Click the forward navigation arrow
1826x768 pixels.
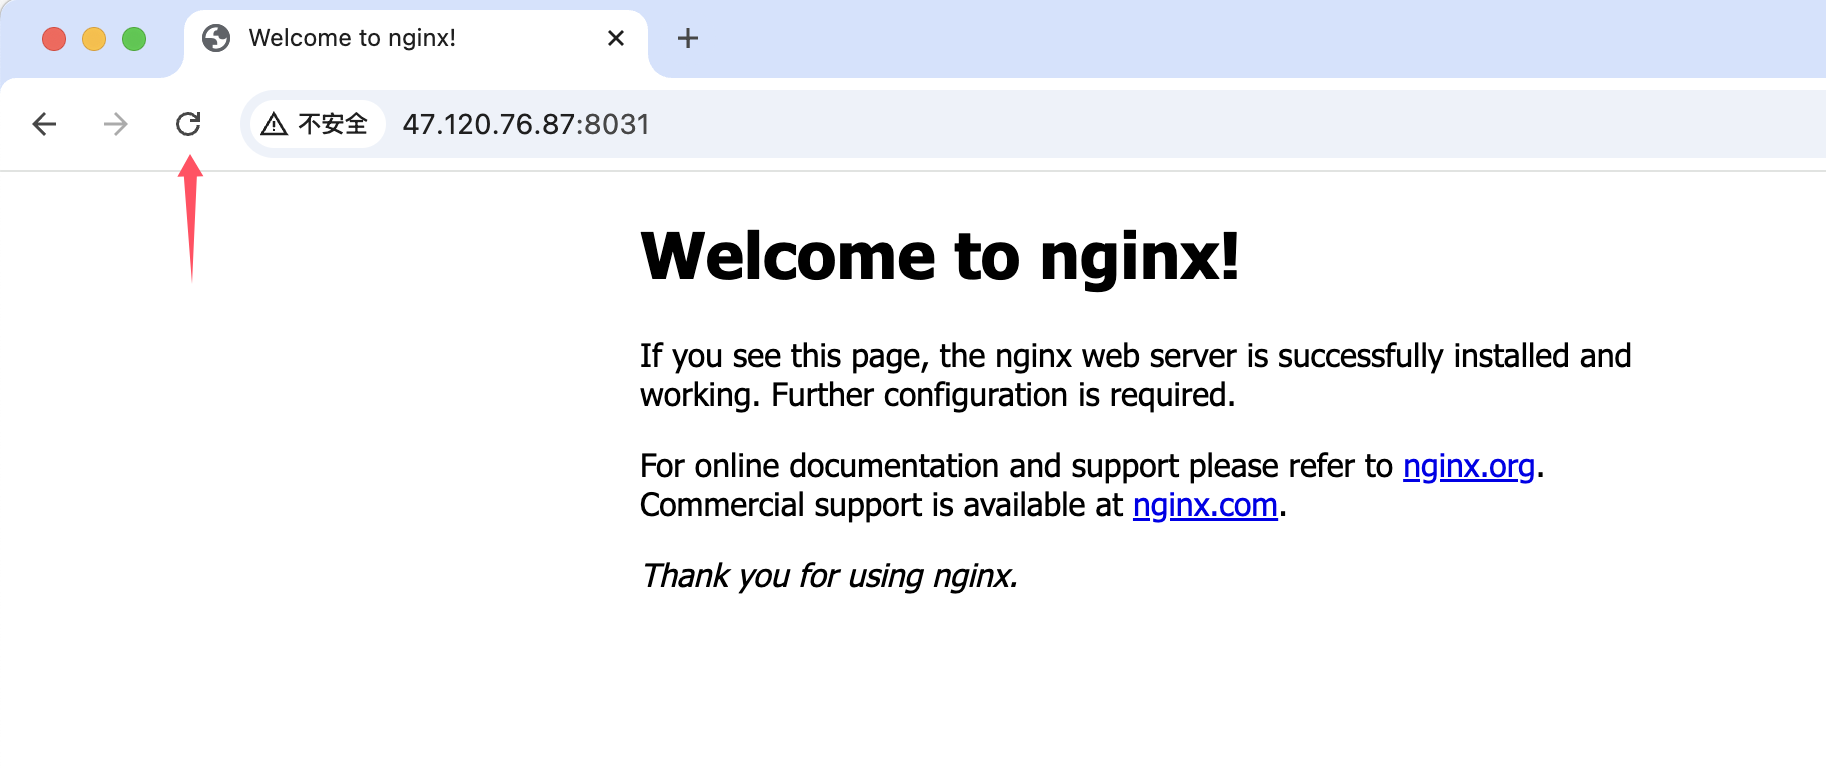(116, 124)
